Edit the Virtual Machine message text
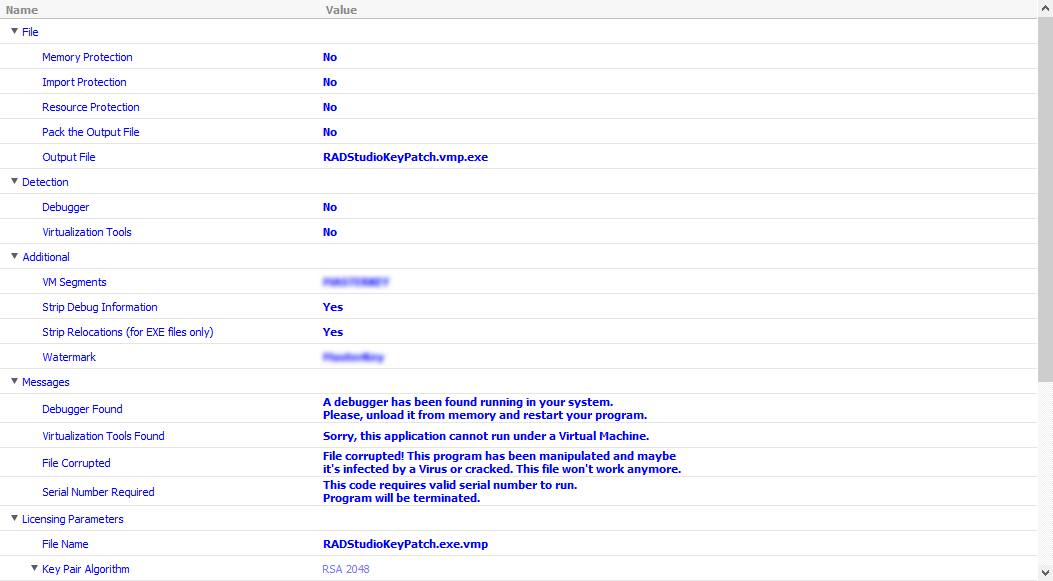The image size is (1053, 581). point(486,436)
